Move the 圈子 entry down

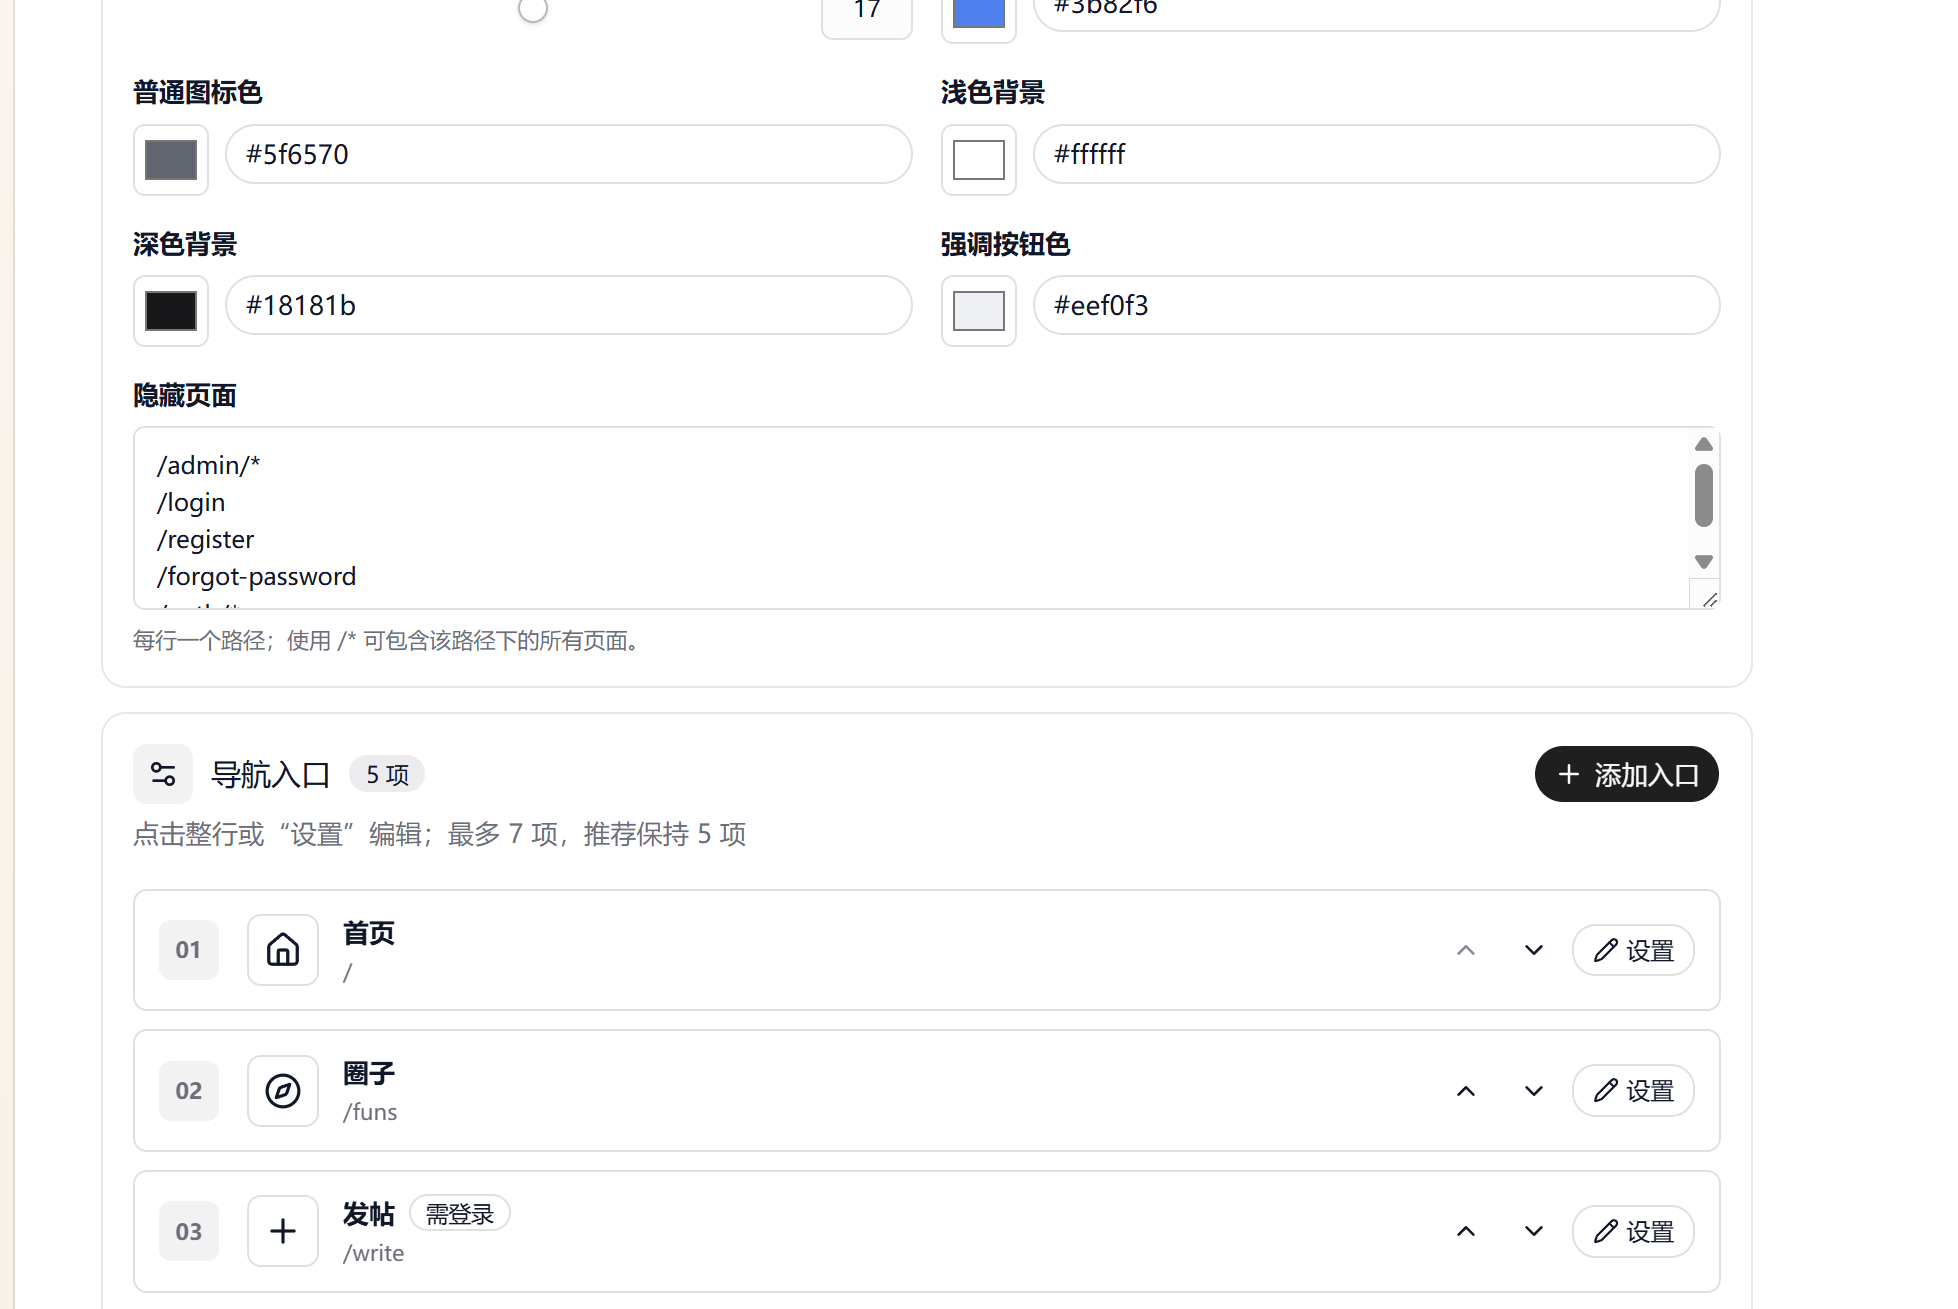point(1534,1091)
